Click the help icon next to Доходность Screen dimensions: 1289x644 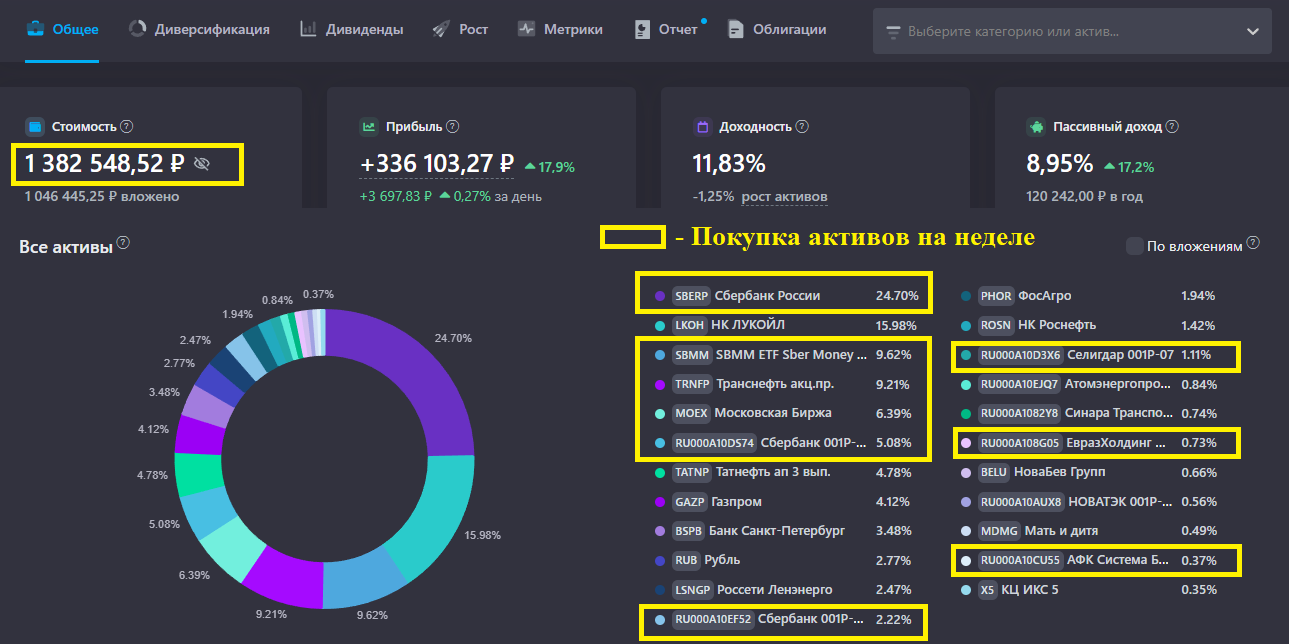[803, 127]
